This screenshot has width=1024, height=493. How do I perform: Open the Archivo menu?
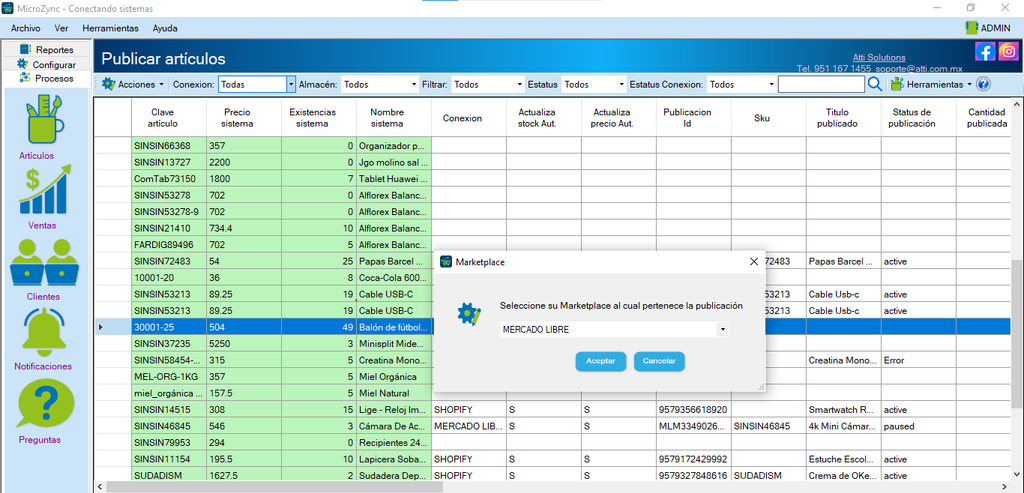pos(25,28)
